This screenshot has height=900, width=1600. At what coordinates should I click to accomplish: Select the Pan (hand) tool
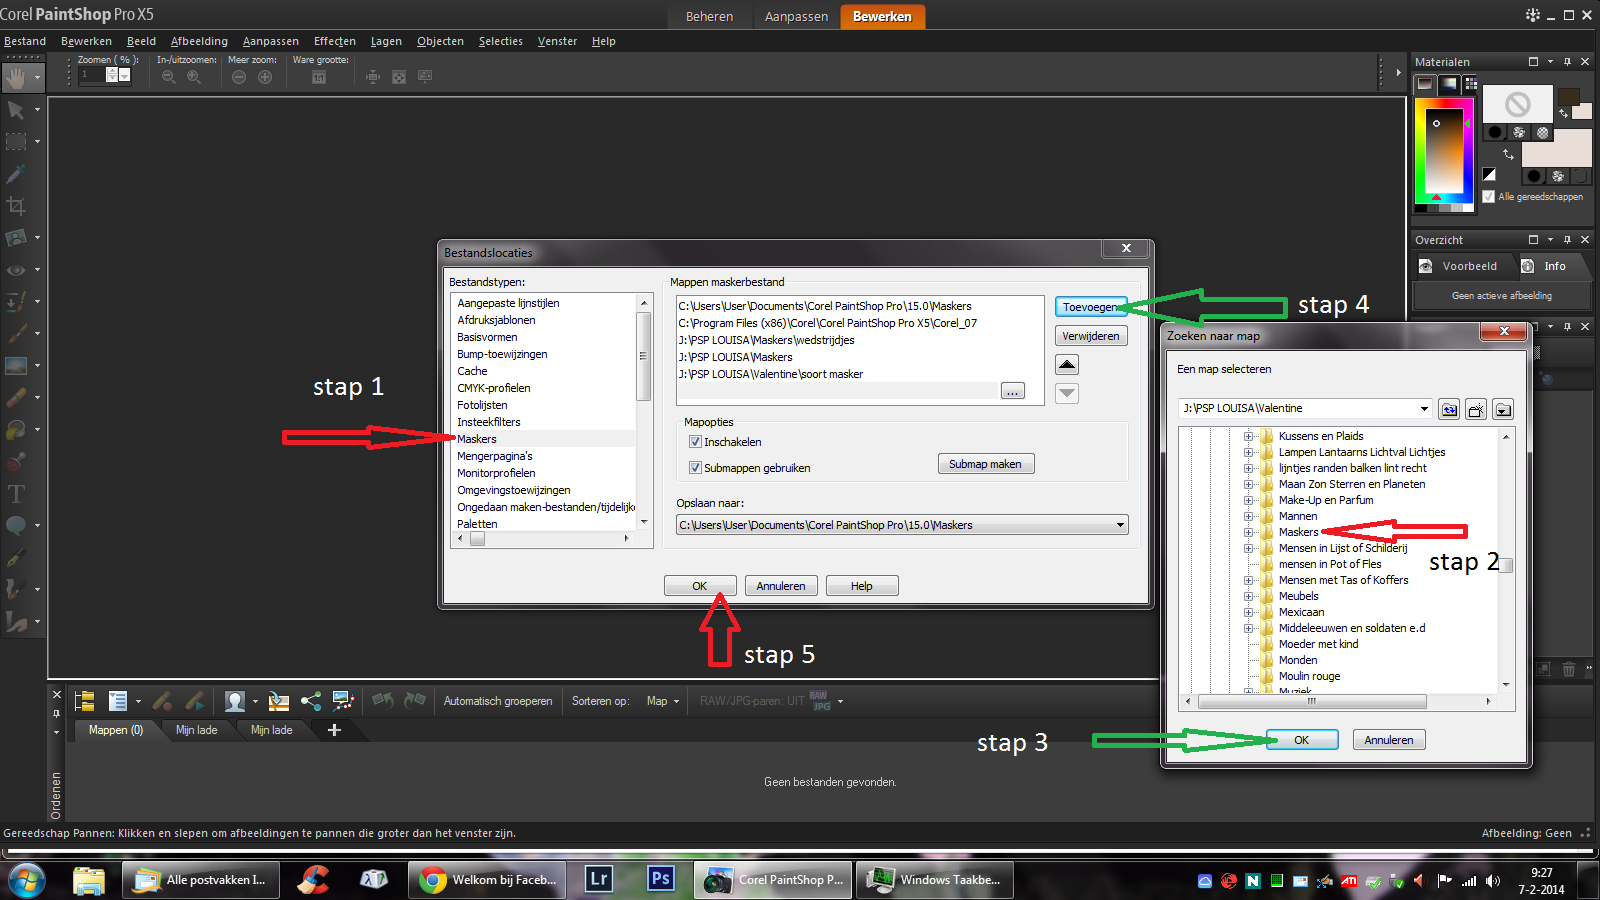click(16, 77)
